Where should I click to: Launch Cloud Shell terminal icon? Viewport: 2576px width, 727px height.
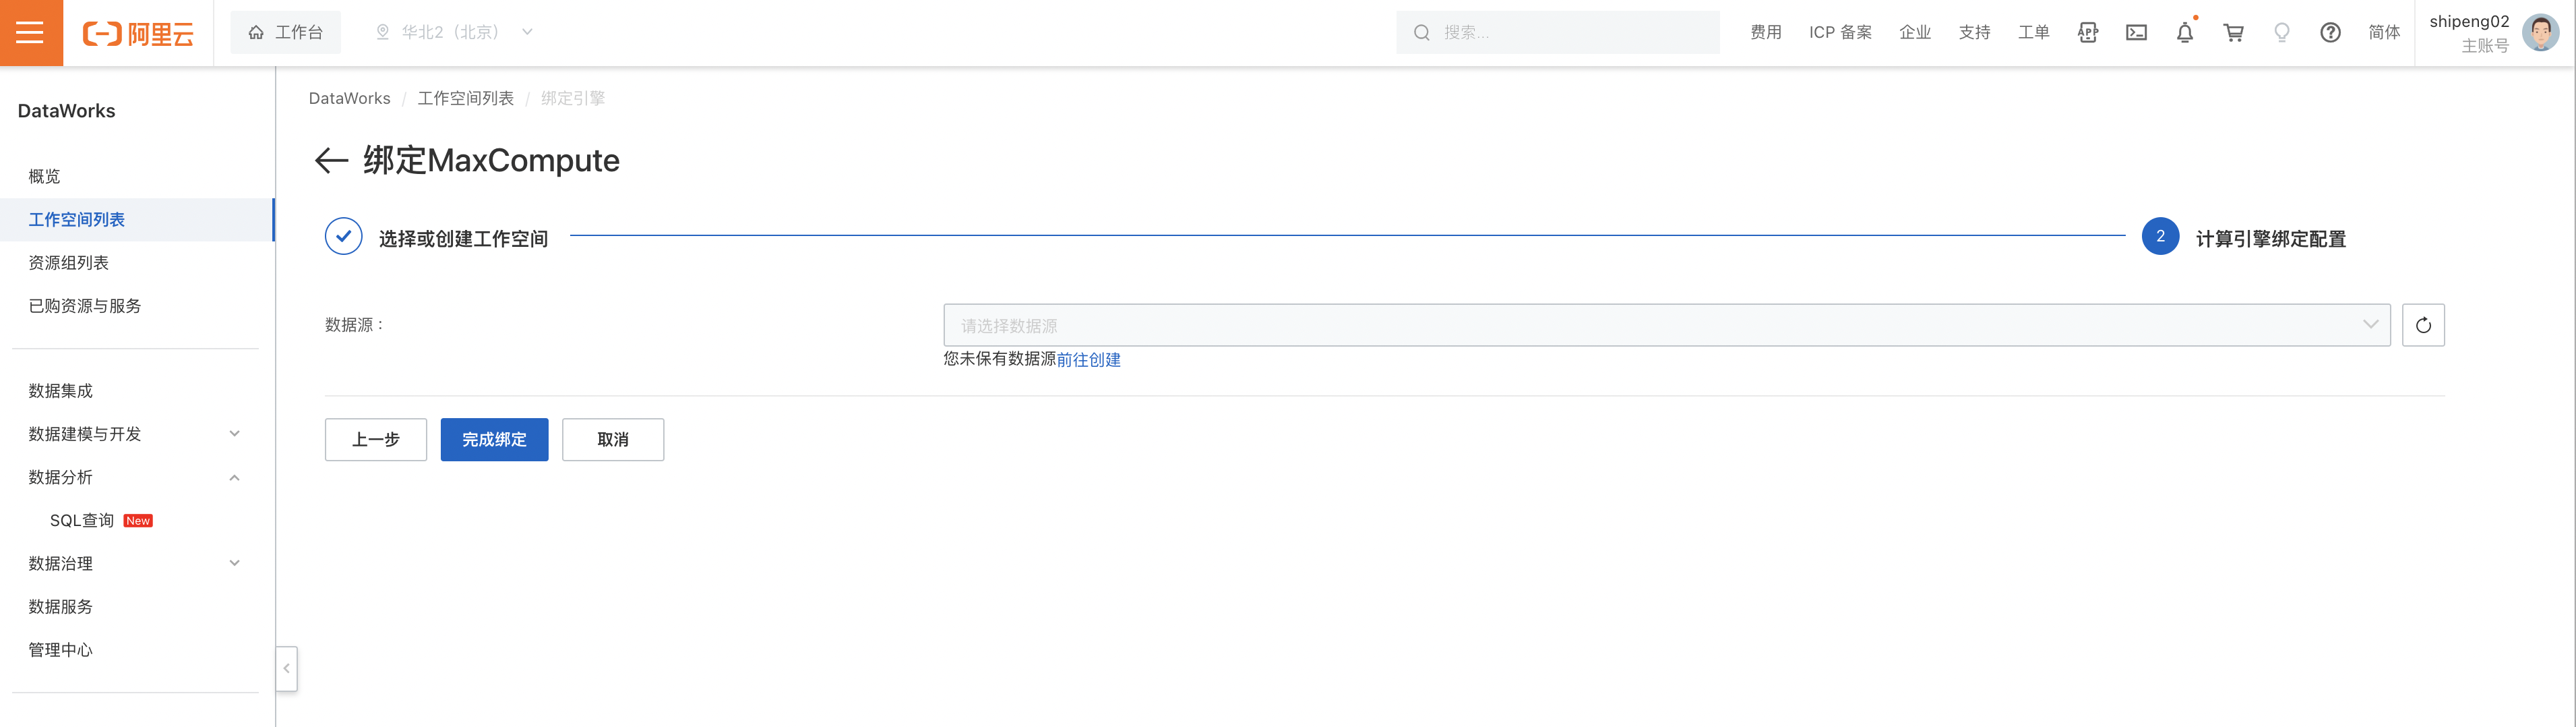point(2136,33)
